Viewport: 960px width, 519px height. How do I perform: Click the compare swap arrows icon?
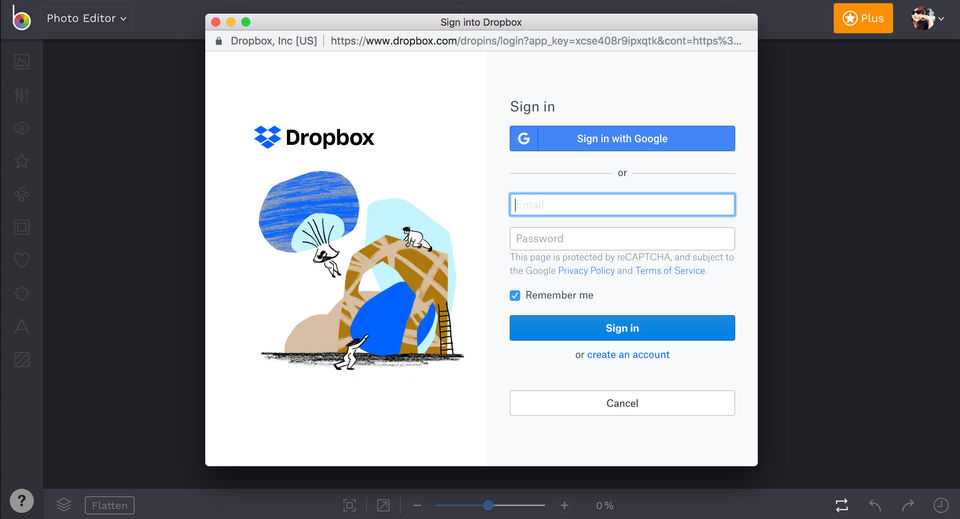842,506
